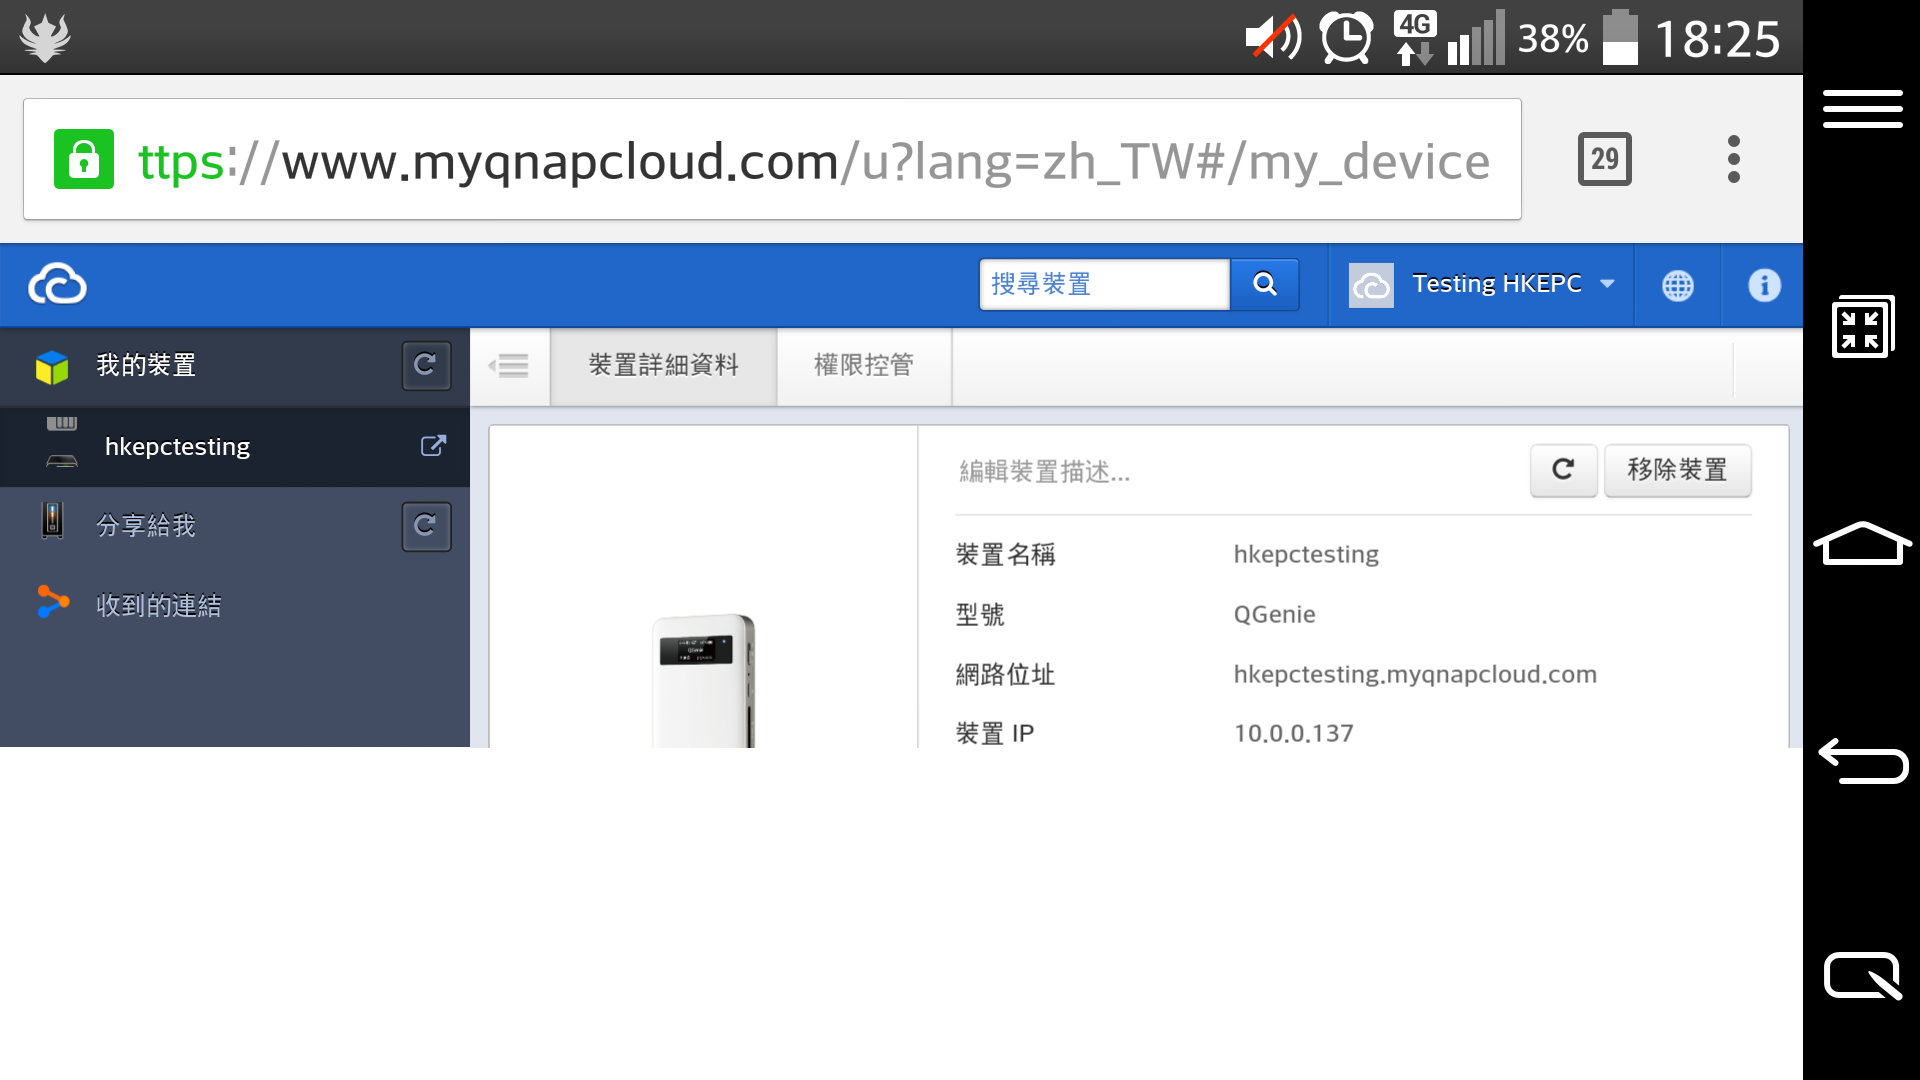Tap the browser URL address bar
The image size is (1920, 1080).
[x=772, y=159]
